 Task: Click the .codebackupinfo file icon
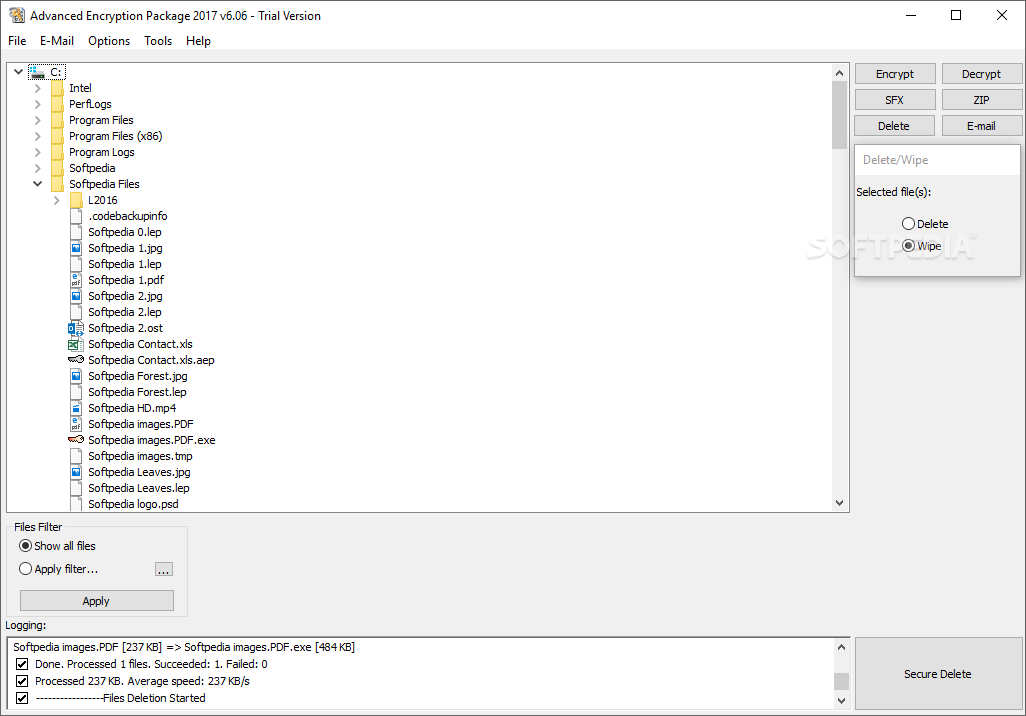click(76, 216)
